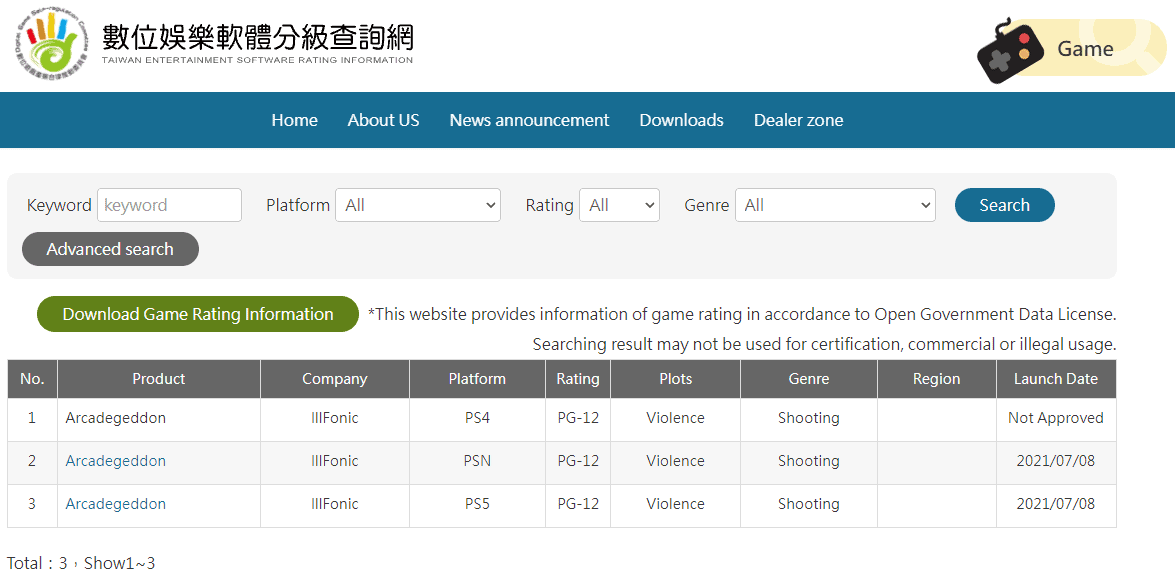Screen dimensions: 1175x581
Task: Click the Product column header
Action: click(158, 379)
